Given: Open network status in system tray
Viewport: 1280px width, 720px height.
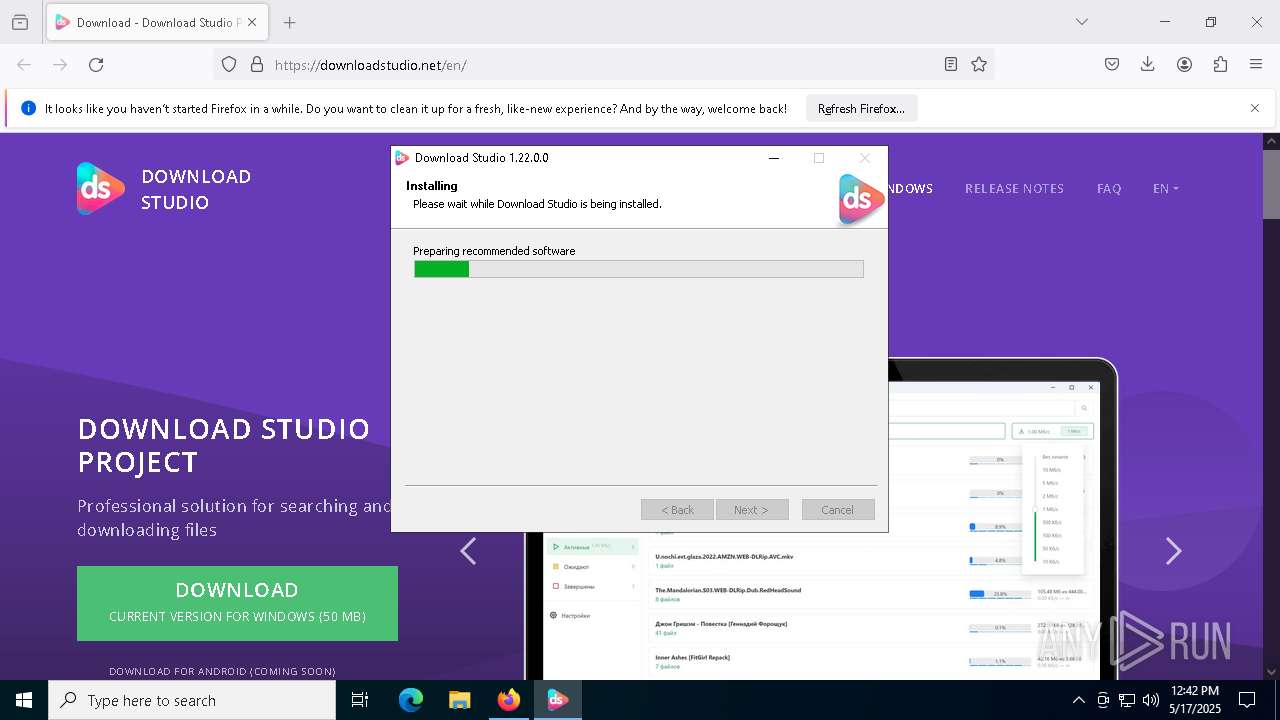Looking at the screenshot, I should click(1127, 700).
